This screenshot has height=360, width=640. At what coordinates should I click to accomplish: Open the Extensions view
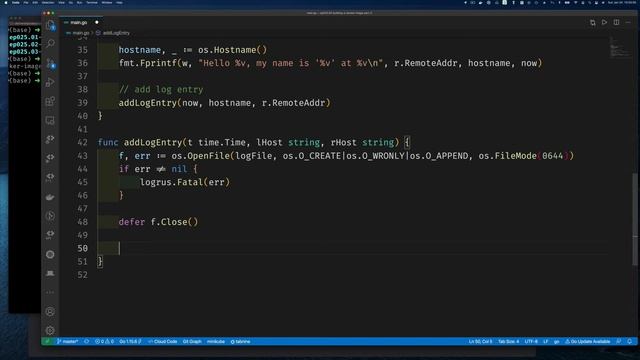tap(50, 101)
